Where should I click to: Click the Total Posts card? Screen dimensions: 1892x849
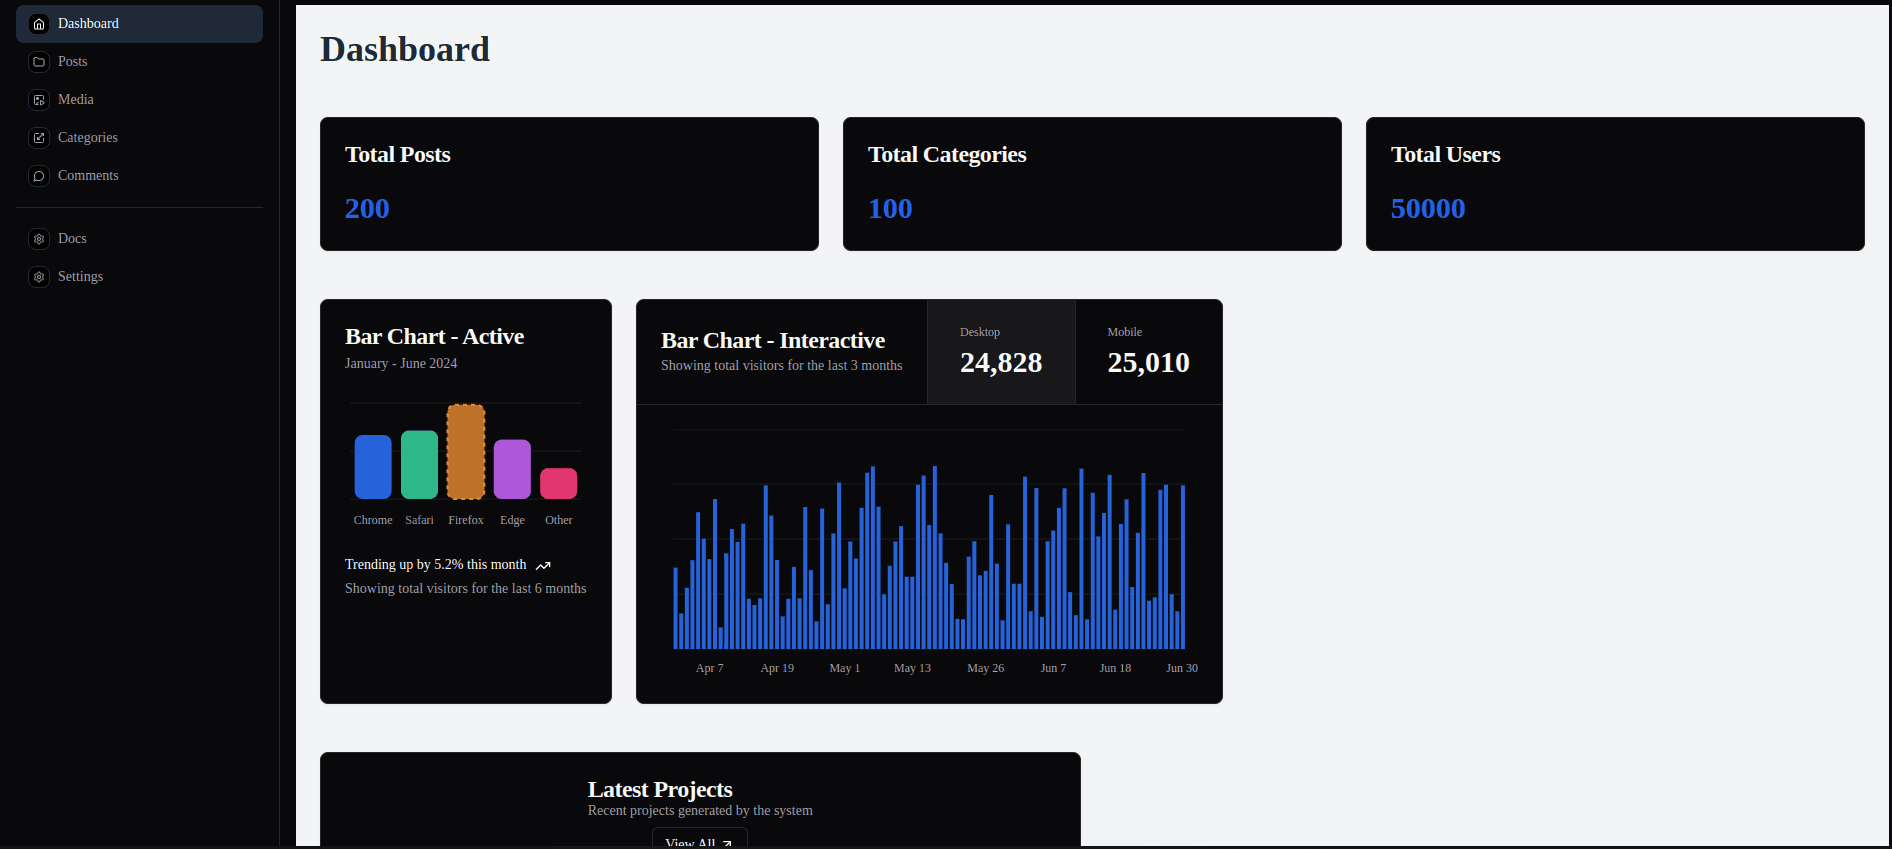pos(569,184)
